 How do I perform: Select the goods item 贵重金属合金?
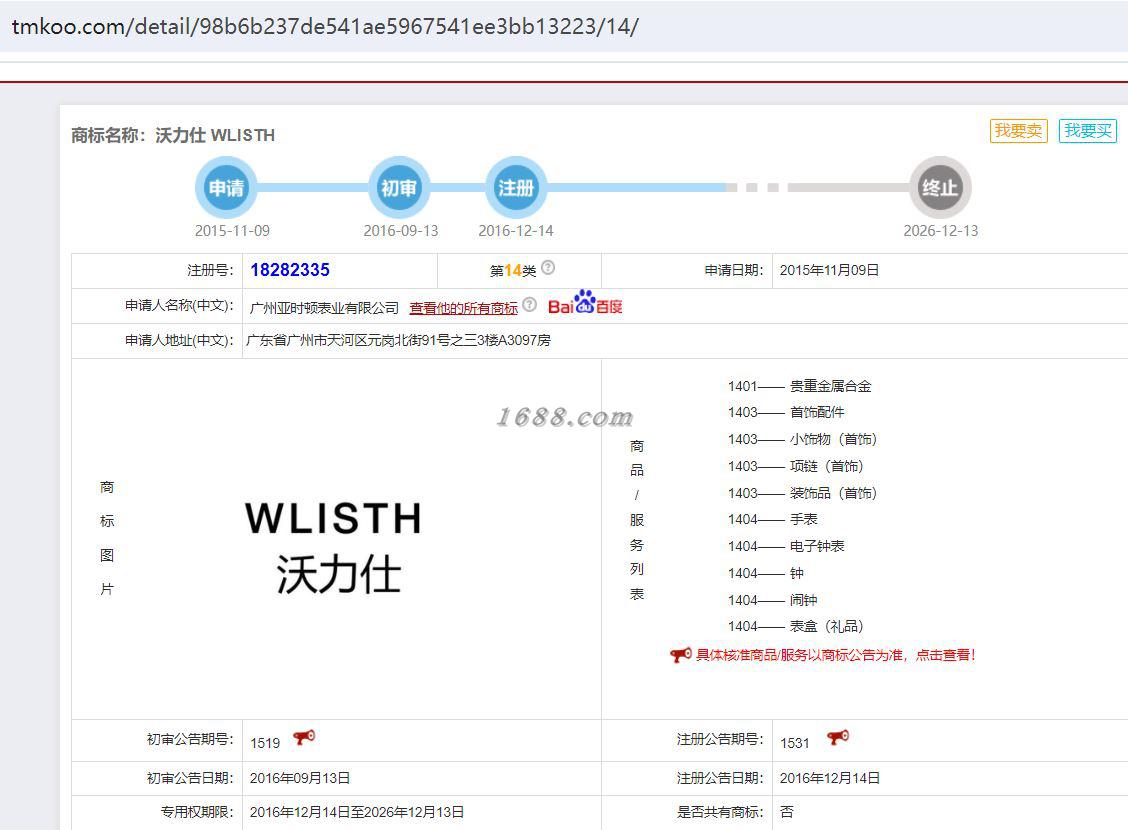pyautogui.click(x=830, y=386)
